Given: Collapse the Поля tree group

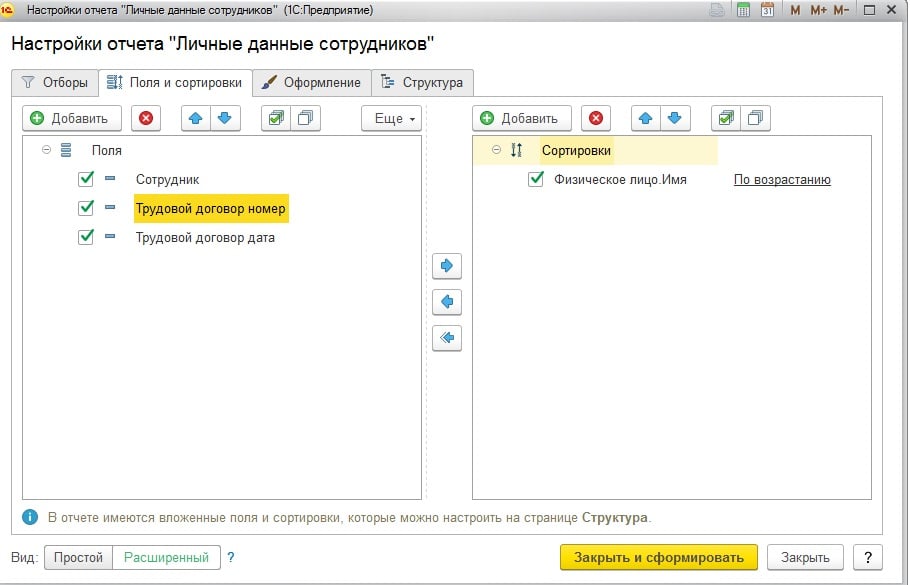Looking at the screenshot, I should pyautogui.click(x=46, y=150).
